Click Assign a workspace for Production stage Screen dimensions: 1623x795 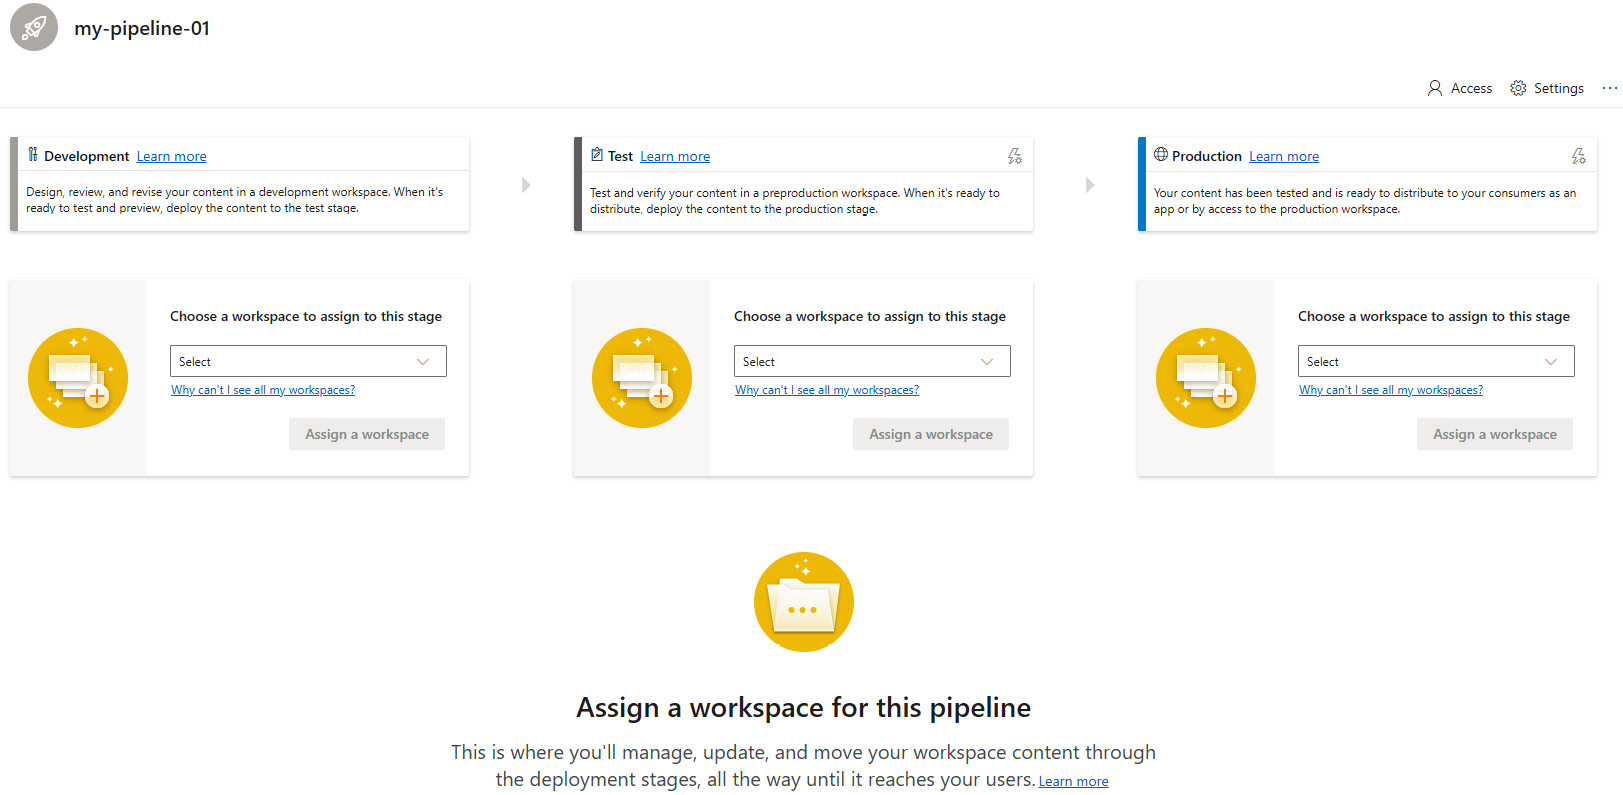(x=1495, y=434)
